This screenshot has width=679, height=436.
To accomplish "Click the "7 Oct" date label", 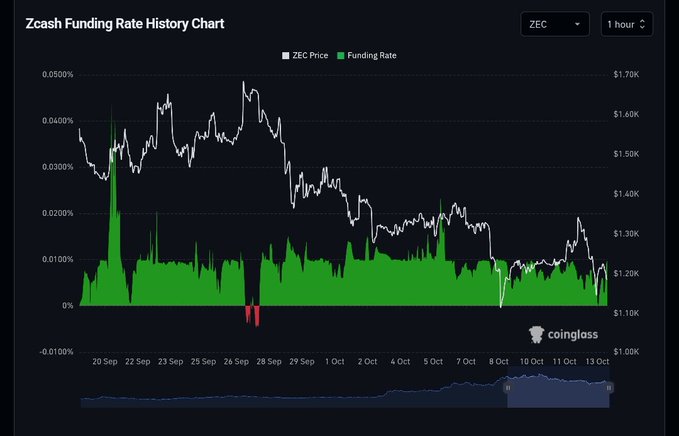I will tap(466, 362).
